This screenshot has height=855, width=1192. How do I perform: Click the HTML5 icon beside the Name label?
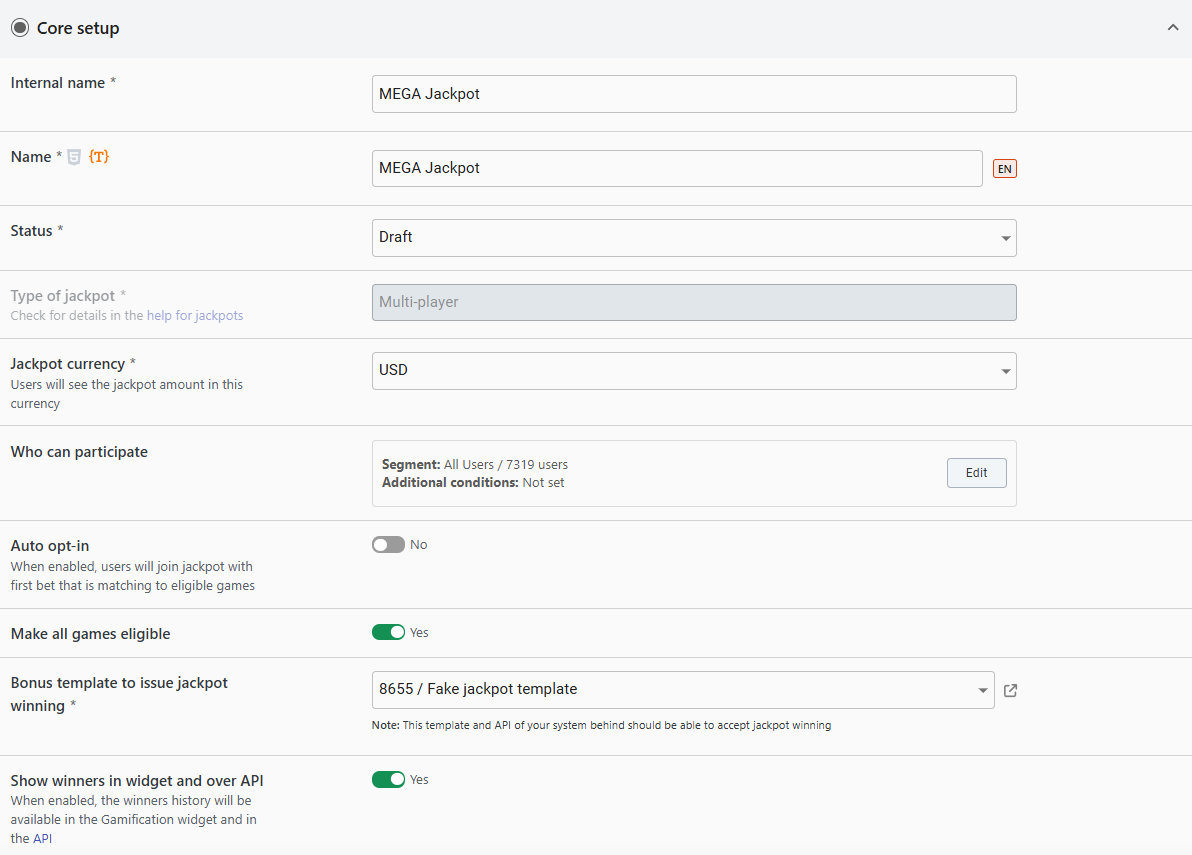74,157
